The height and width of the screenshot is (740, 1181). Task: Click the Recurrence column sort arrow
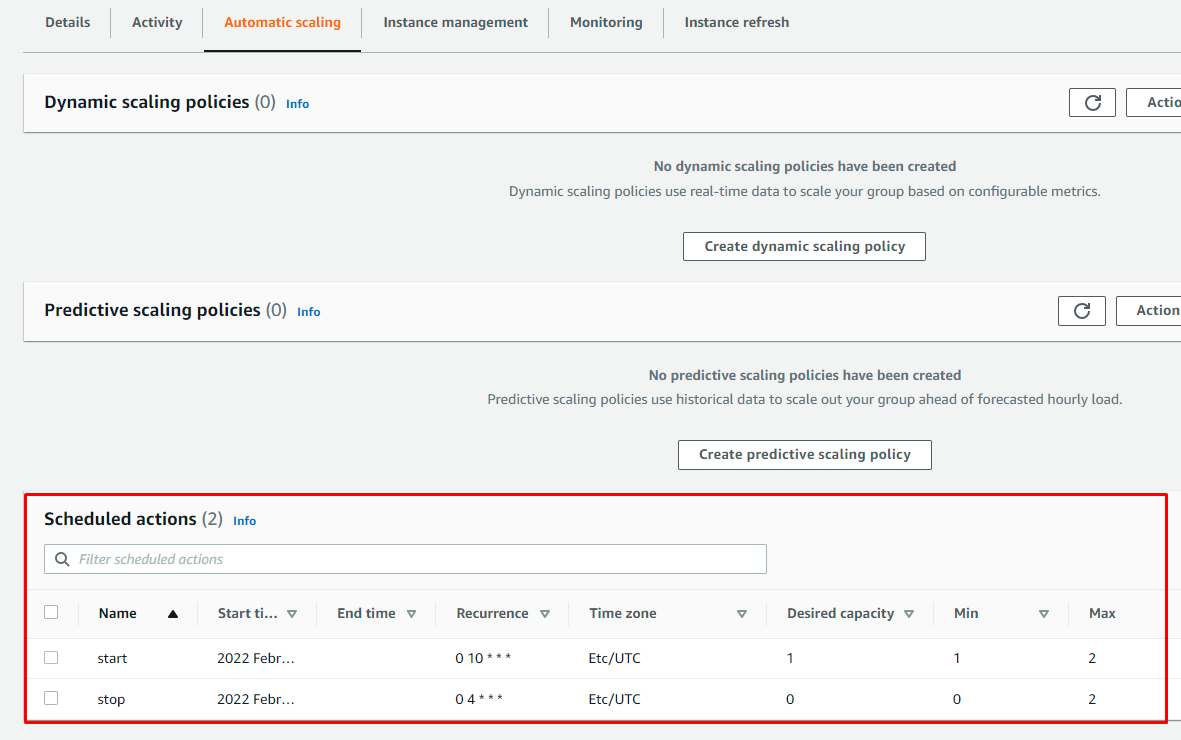(545, 613)
